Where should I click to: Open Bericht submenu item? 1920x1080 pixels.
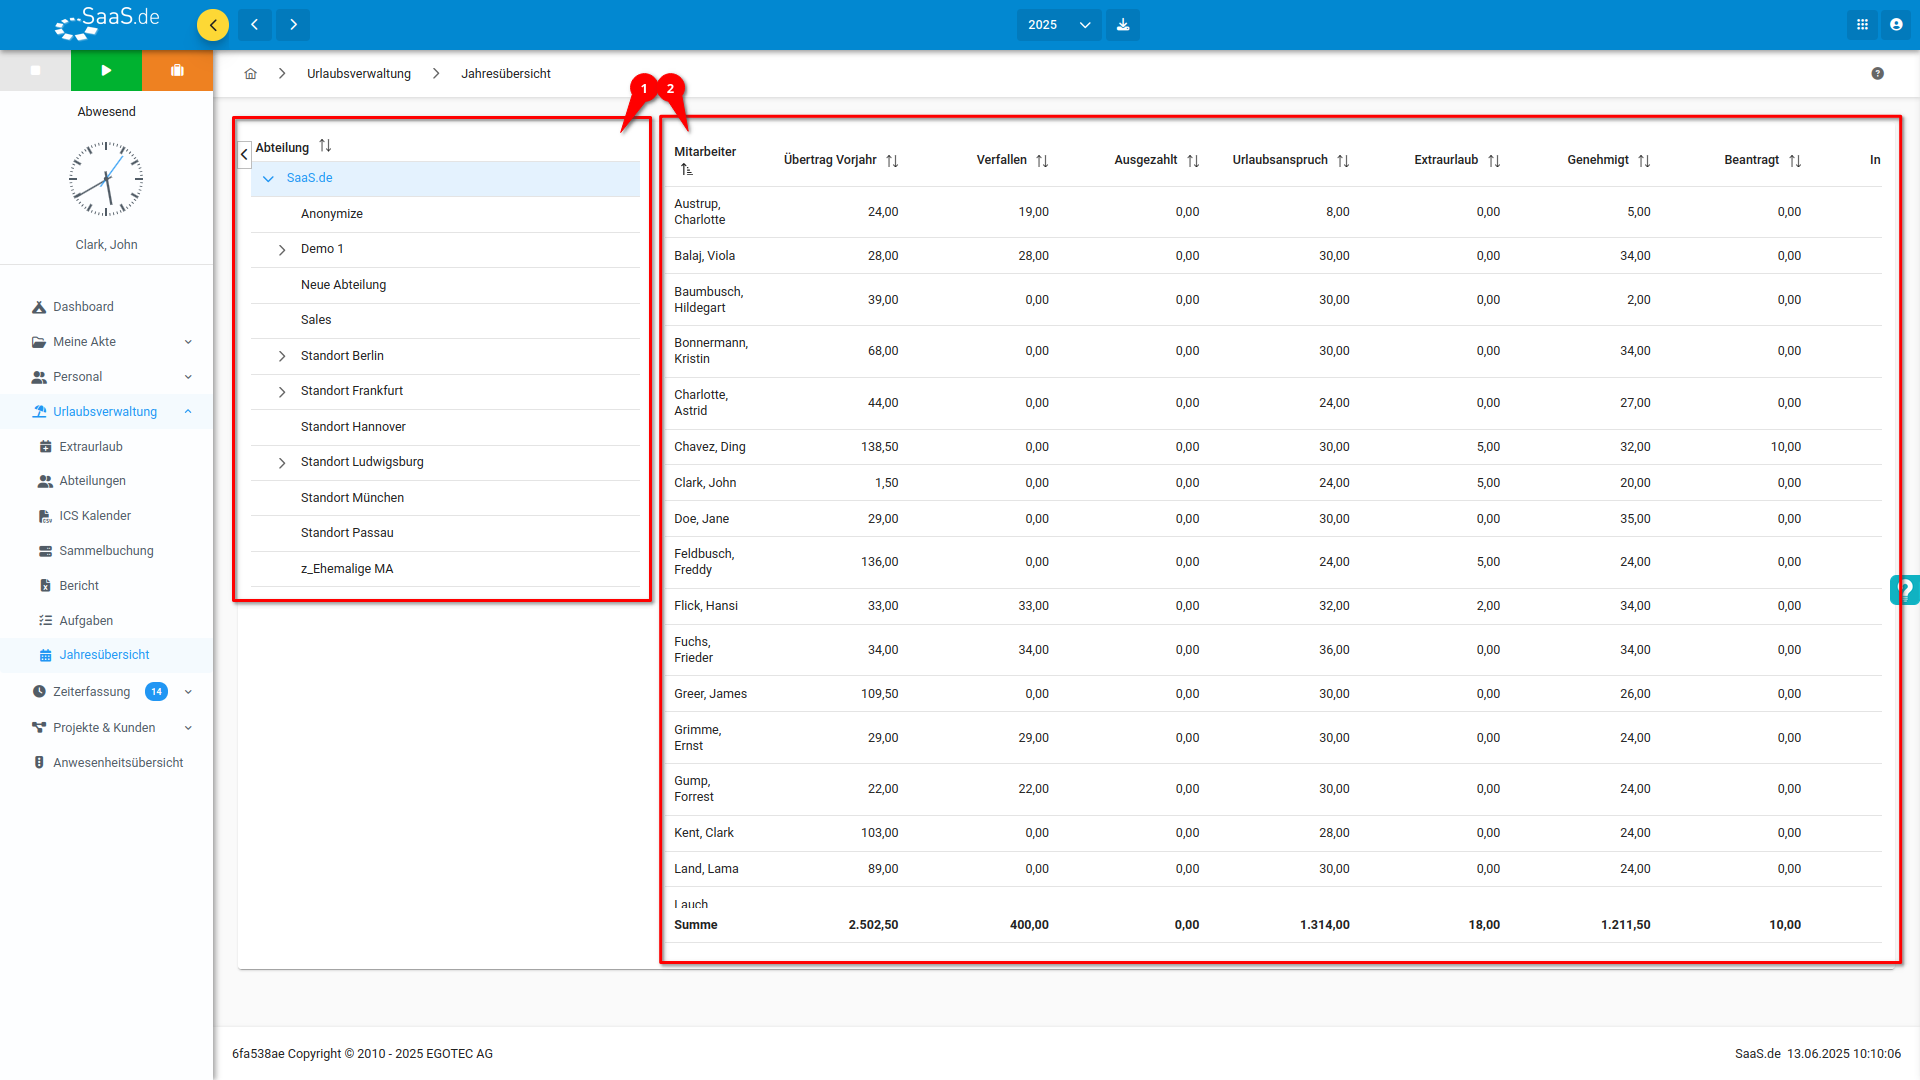point(106,586)
